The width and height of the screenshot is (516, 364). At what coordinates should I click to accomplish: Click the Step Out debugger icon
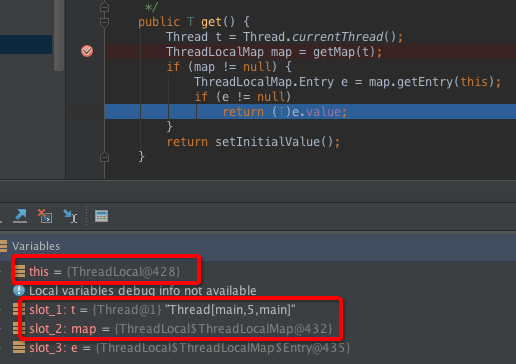[x=20, y=216]
